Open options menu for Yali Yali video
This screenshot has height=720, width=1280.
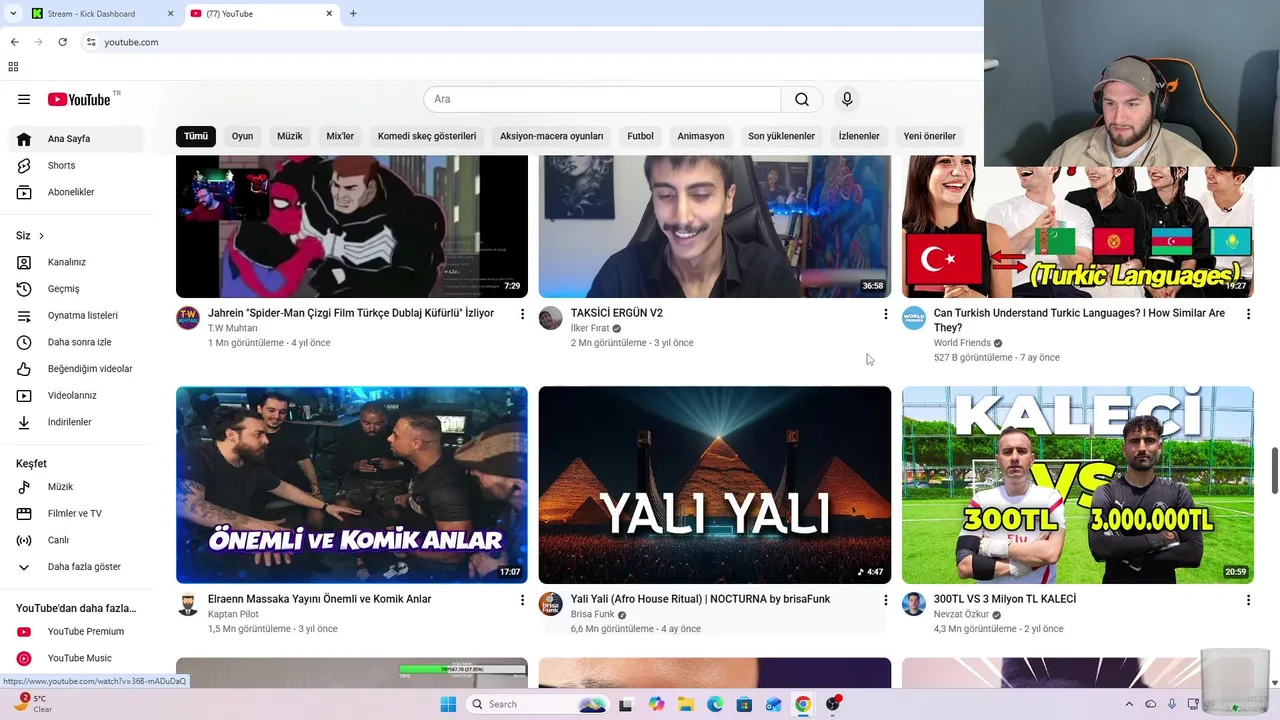click(885, 600)
